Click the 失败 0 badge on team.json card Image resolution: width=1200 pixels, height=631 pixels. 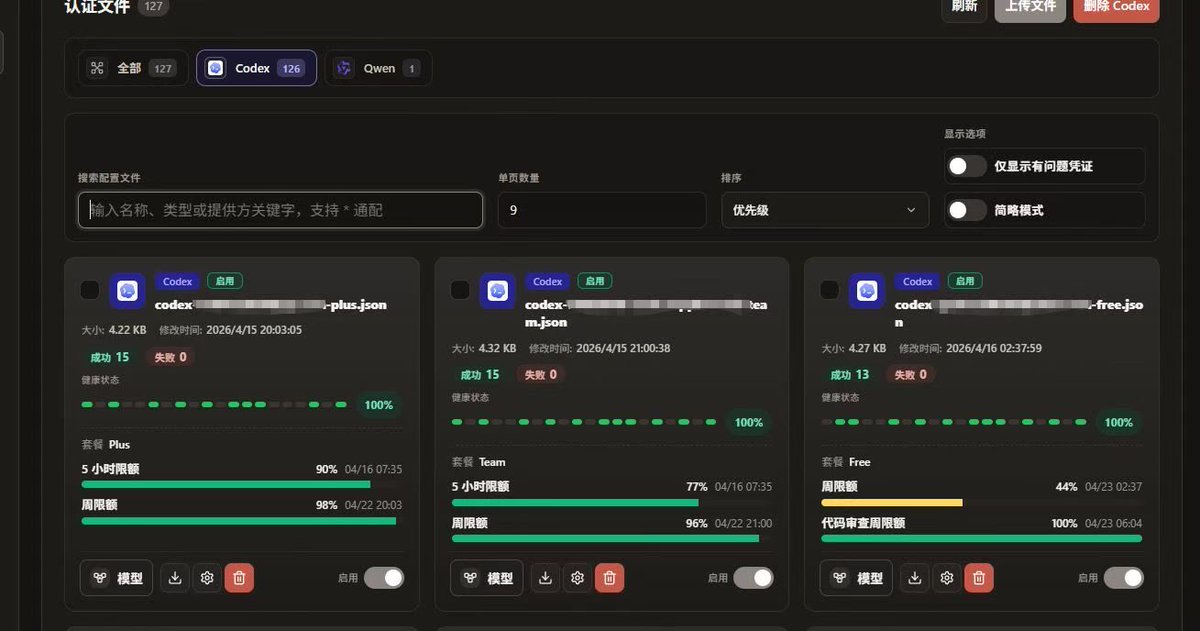540,375
